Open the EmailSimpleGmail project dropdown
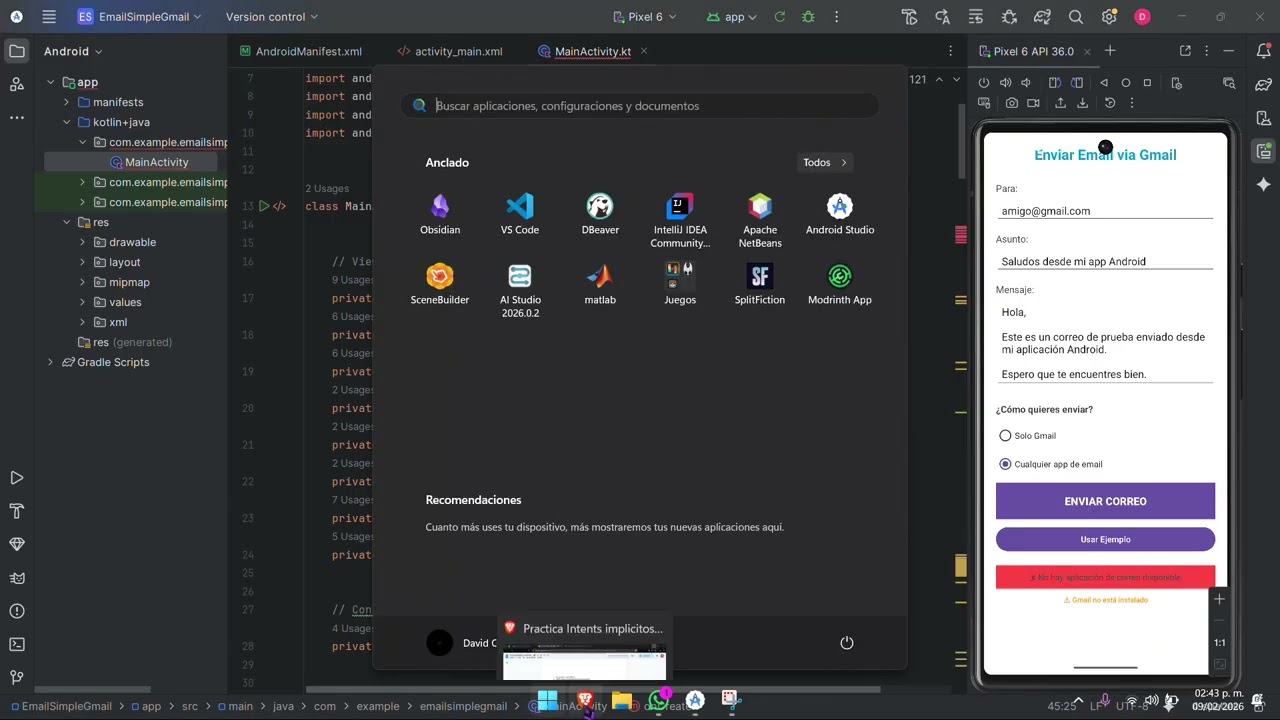Image resolution: width=1280 pixels, height=720 pixels. [x=139, y=17]
